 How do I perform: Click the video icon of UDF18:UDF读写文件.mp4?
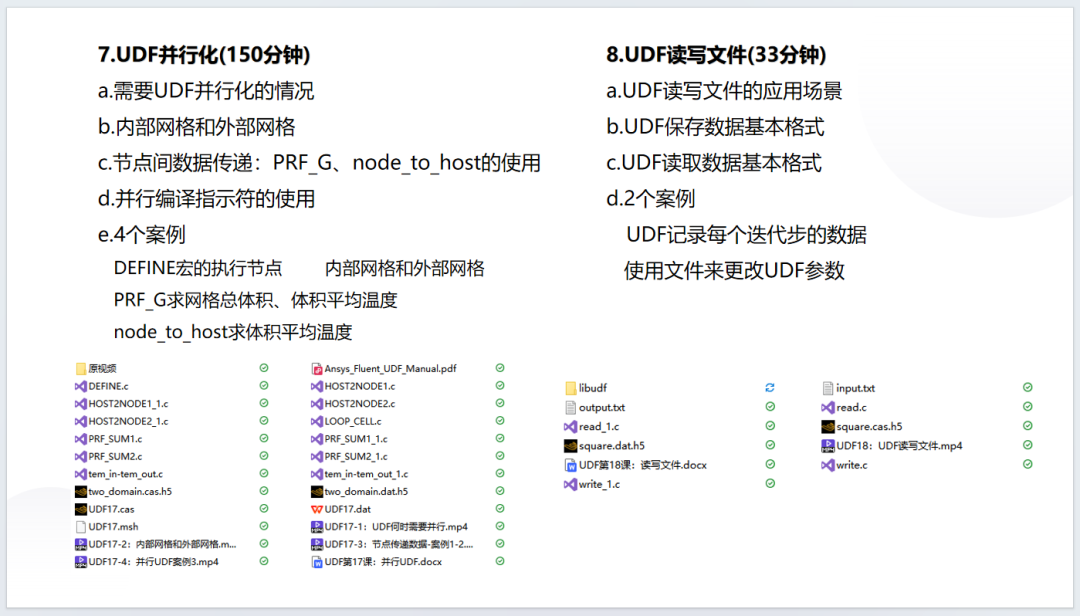828,446
